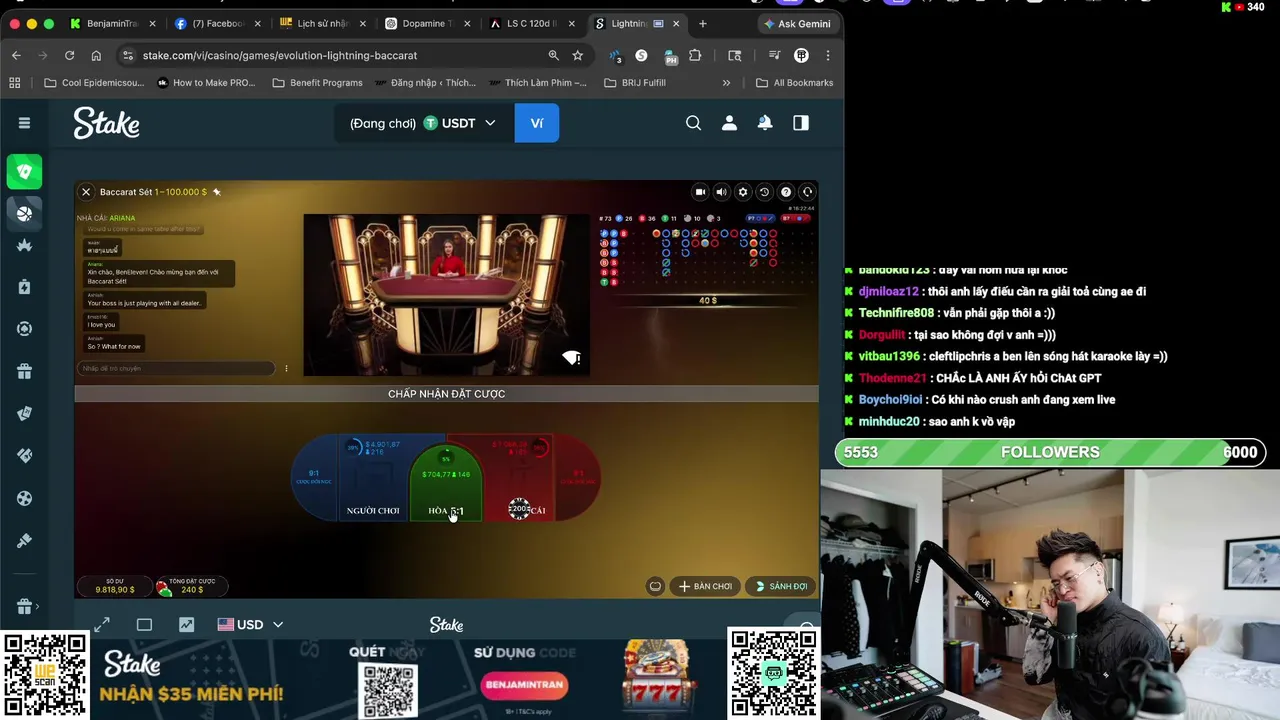The image size is (1280, 720).
Task: Click Chrome zoom magnifier in address bar
Action: coord(553,55)
